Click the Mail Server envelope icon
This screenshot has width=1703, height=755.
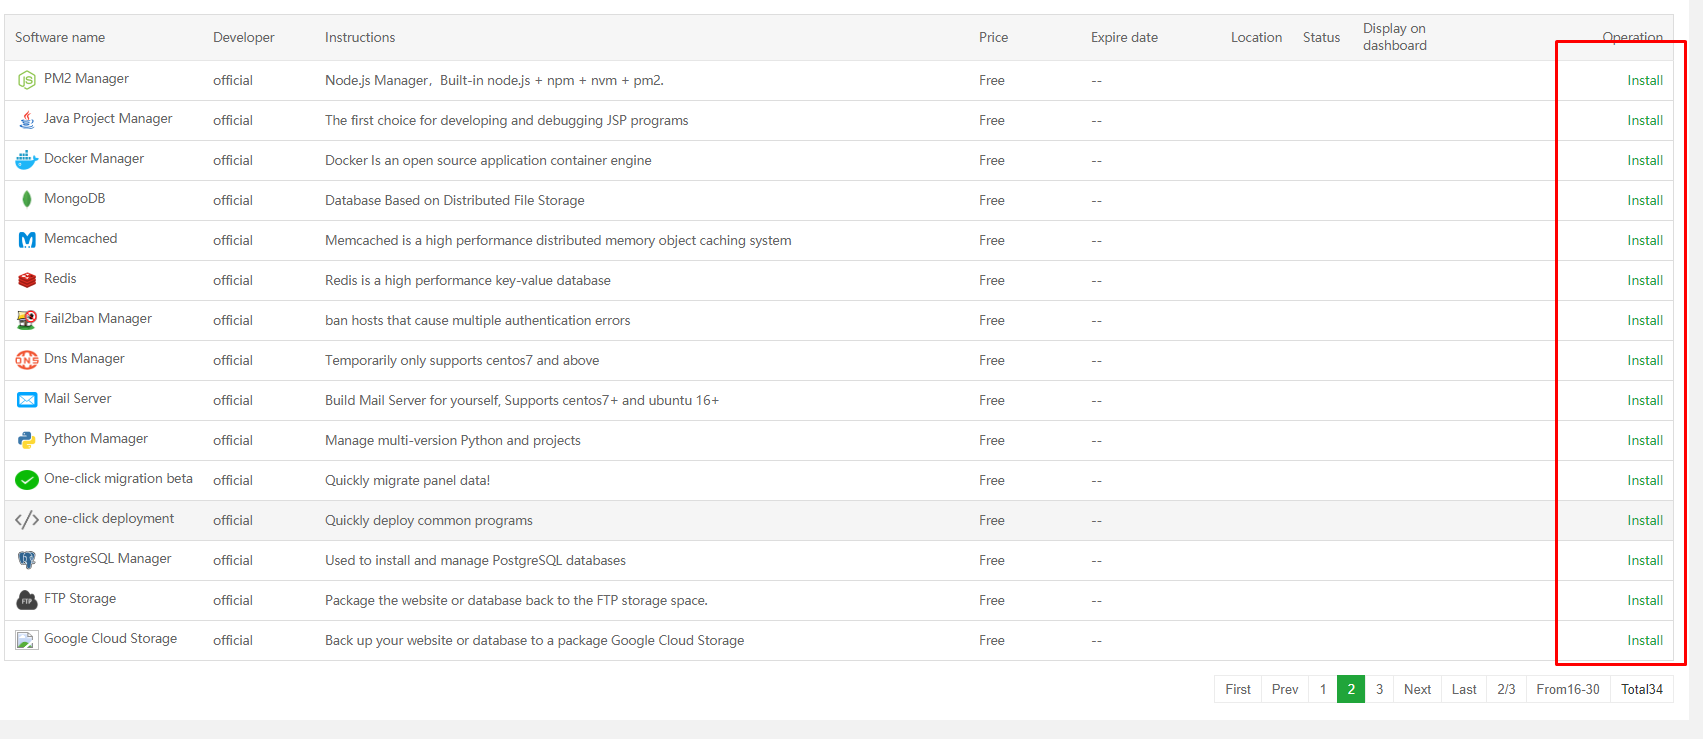tap(27, 400)
